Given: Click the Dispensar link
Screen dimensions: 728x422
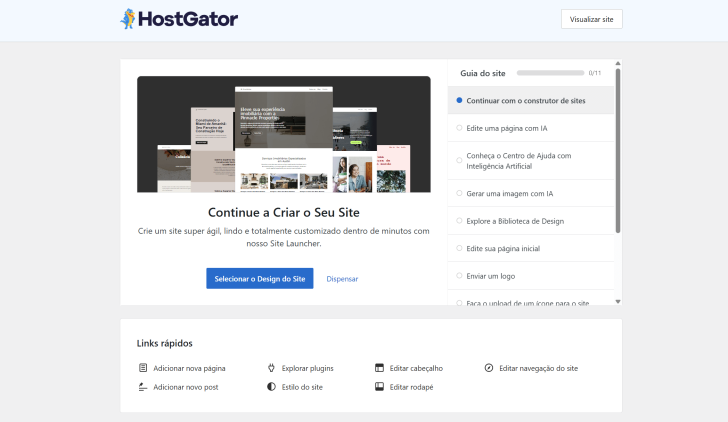Looking at the screenshot, I should 342,279.
